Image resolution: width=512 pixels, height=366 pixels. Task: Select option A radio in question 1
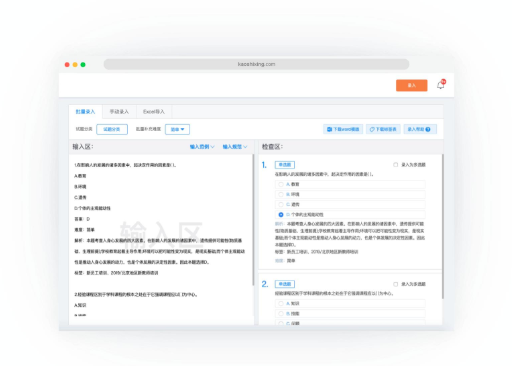(281, 184)
